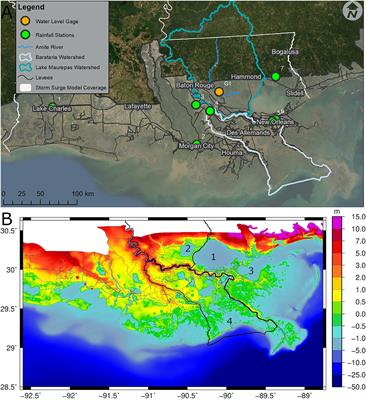The height and width of the screenshot is (400, 366).
Task: Click region number 1 on the elevation map
Action: tap(214, 256)
